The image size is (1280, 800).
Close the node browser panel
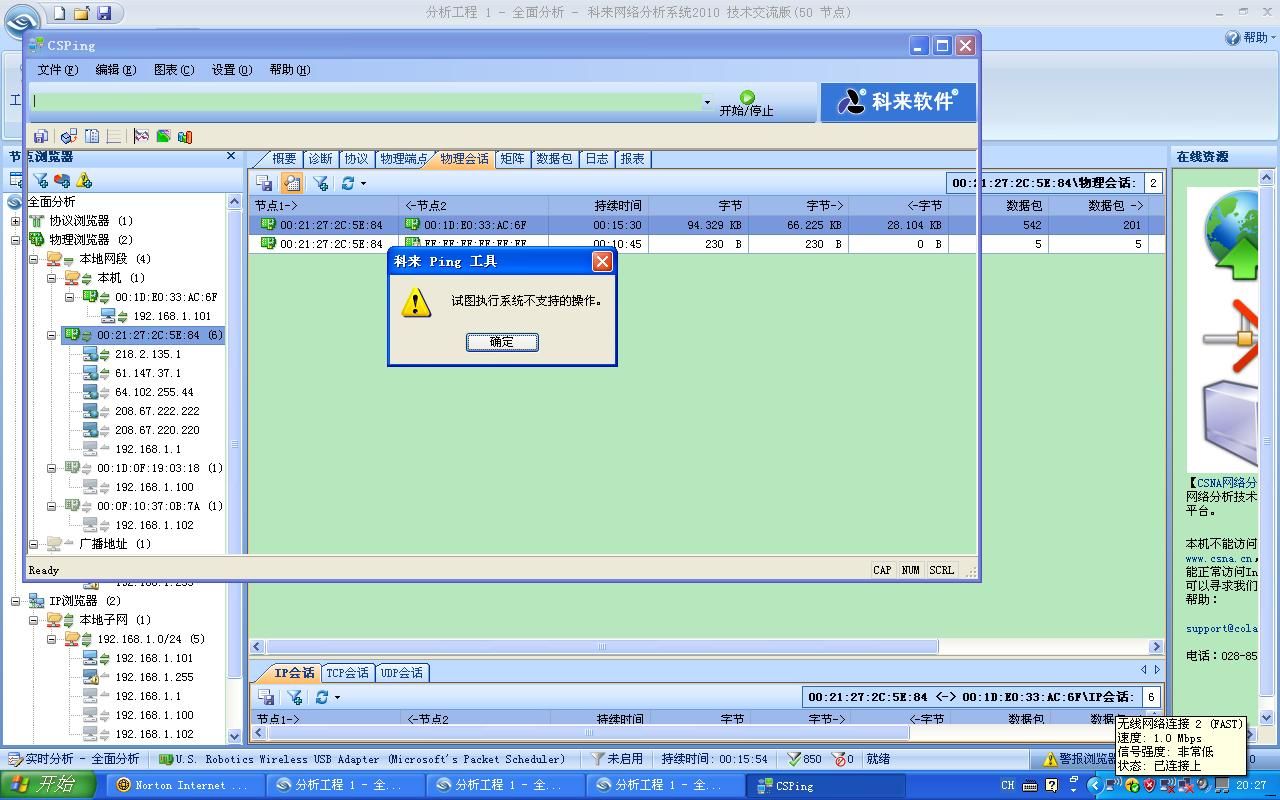231,156
